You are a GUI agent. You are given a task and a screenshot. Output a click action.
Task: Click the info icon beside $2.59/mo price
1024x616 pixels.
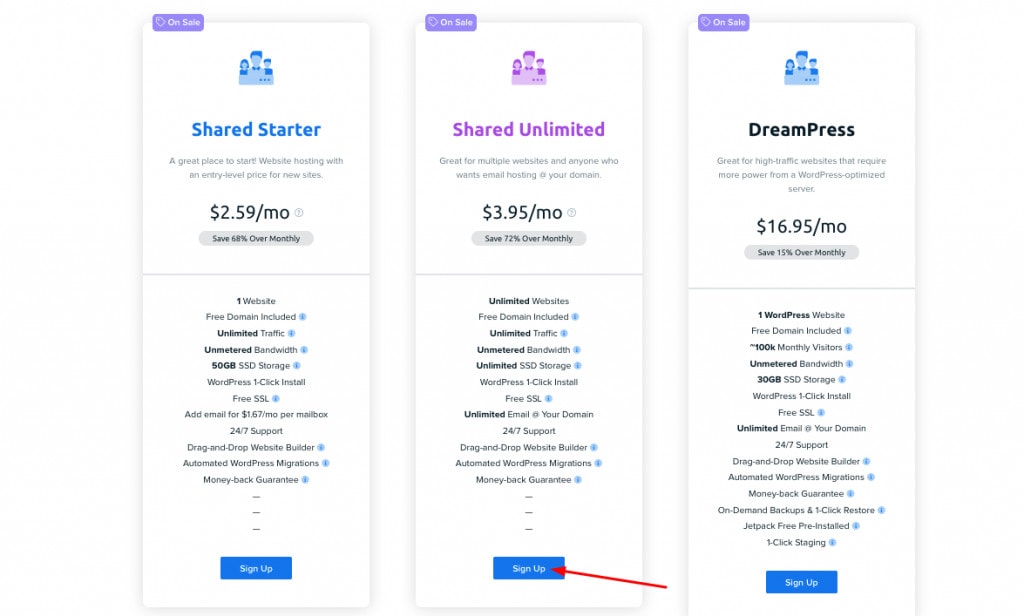point(299,213)
